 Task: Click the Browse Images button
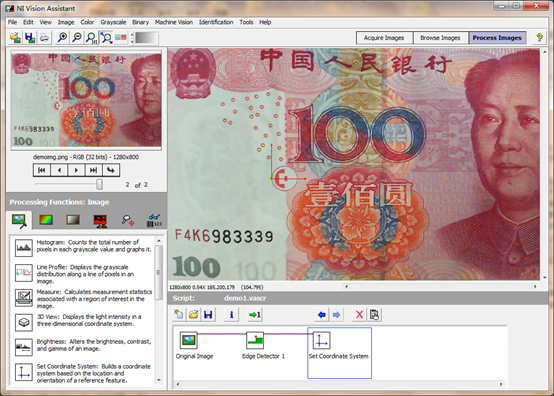click(x=441, y=38)
